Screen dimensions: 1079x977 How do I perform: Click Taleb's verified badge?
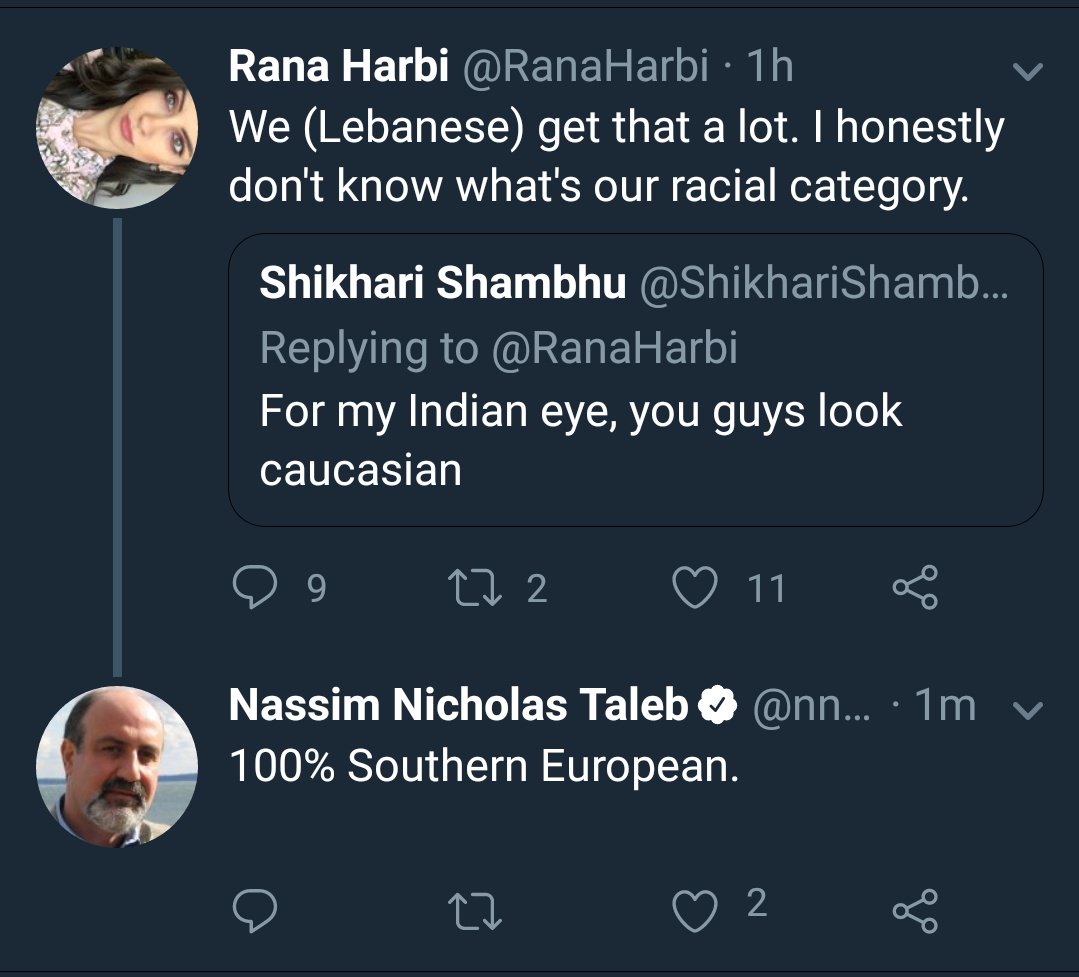(717, 707)
